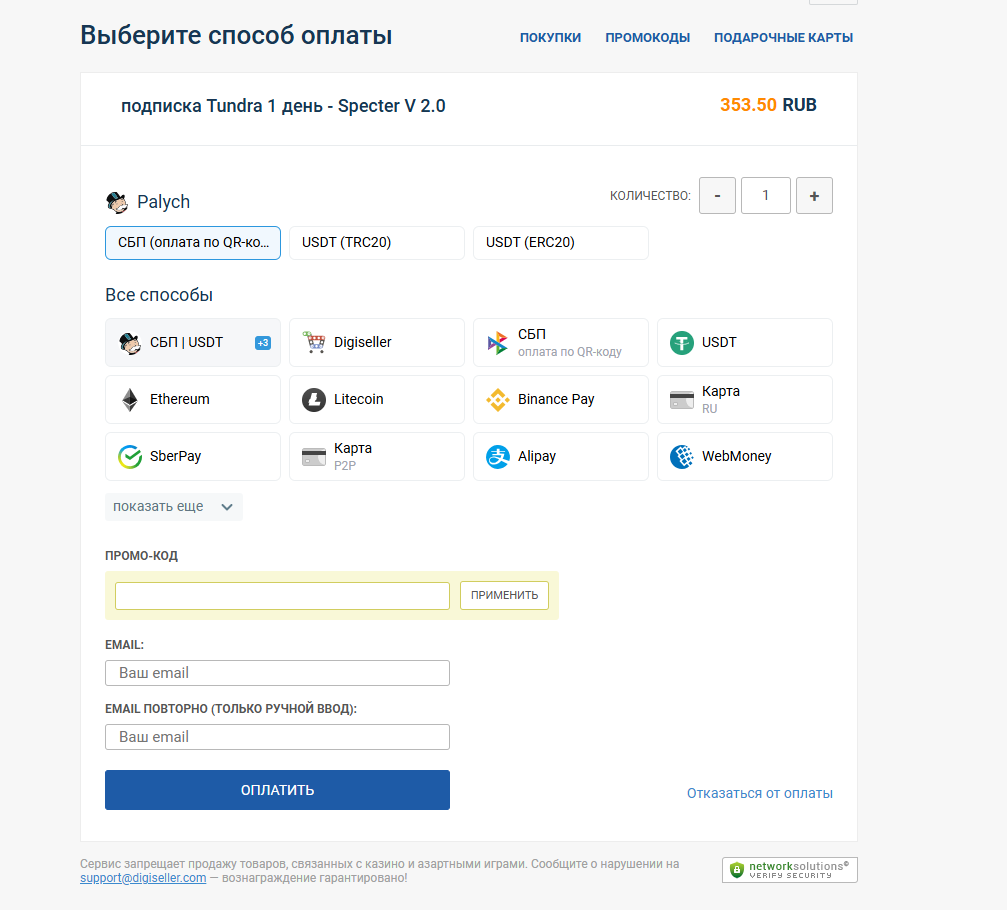Click the Palych mascot icon

(117, 202)
